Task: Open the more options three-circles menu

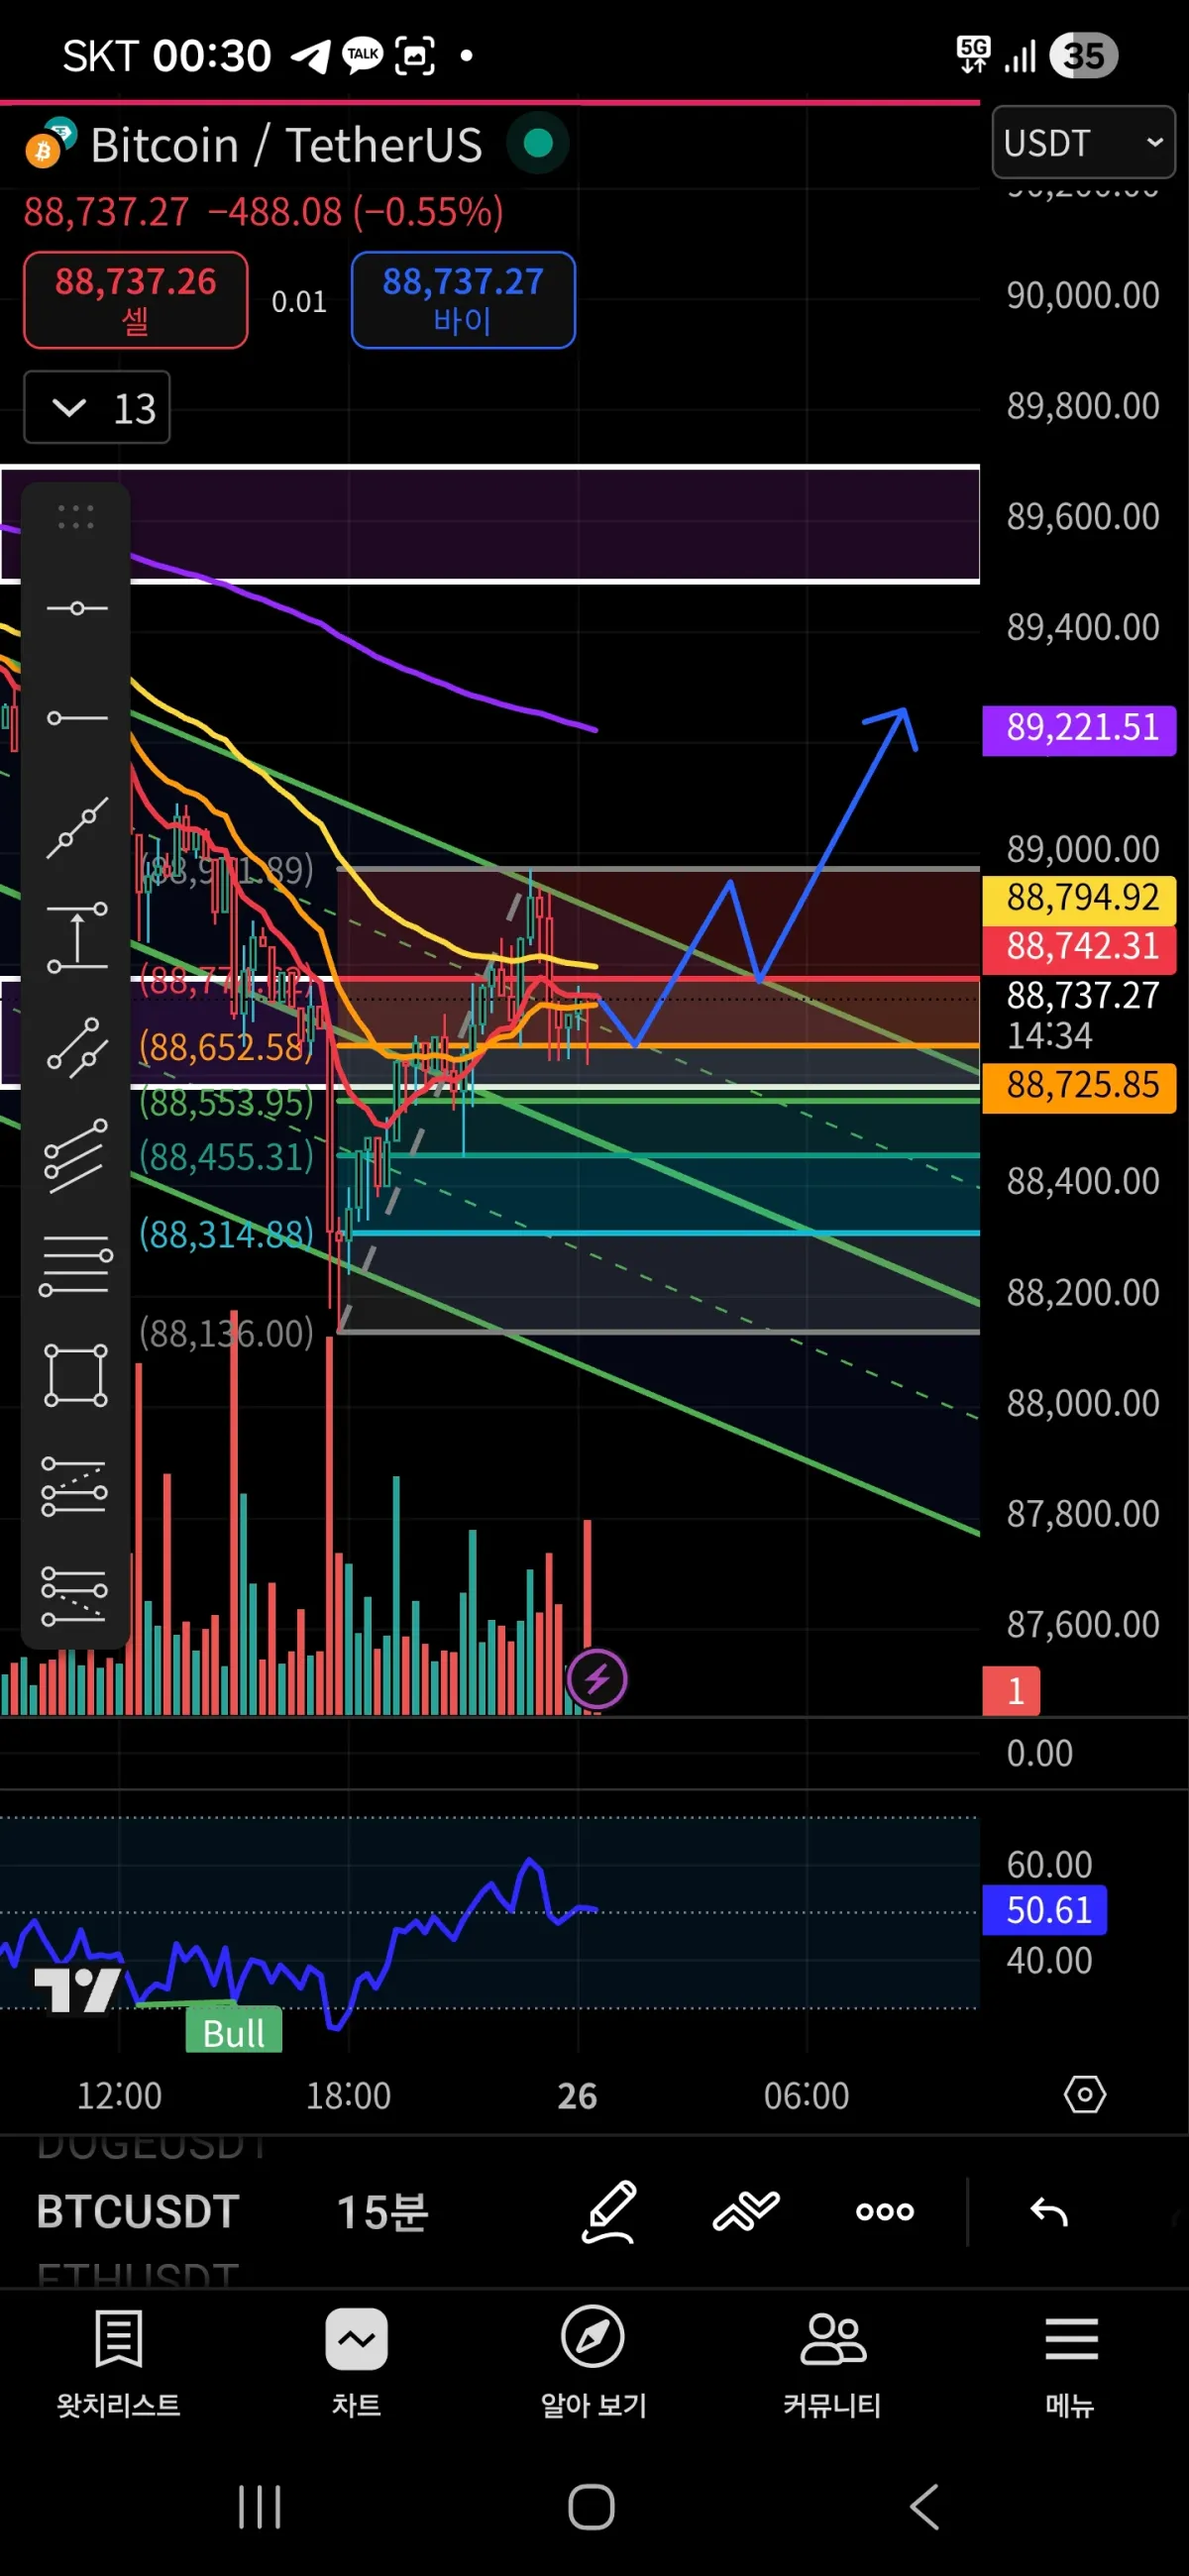Action: pyautogui.click(x=885, y=2211)
